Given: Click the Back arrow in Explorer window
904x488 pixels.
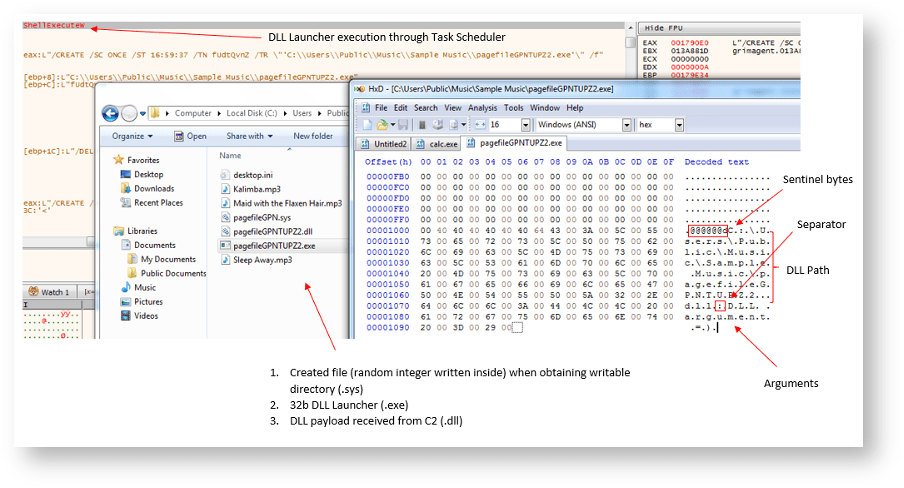Looking at the screenshot, I should (110, 113).
